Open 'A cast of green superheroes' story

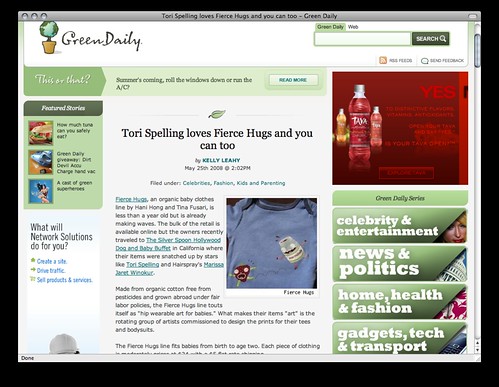(74, 186)
